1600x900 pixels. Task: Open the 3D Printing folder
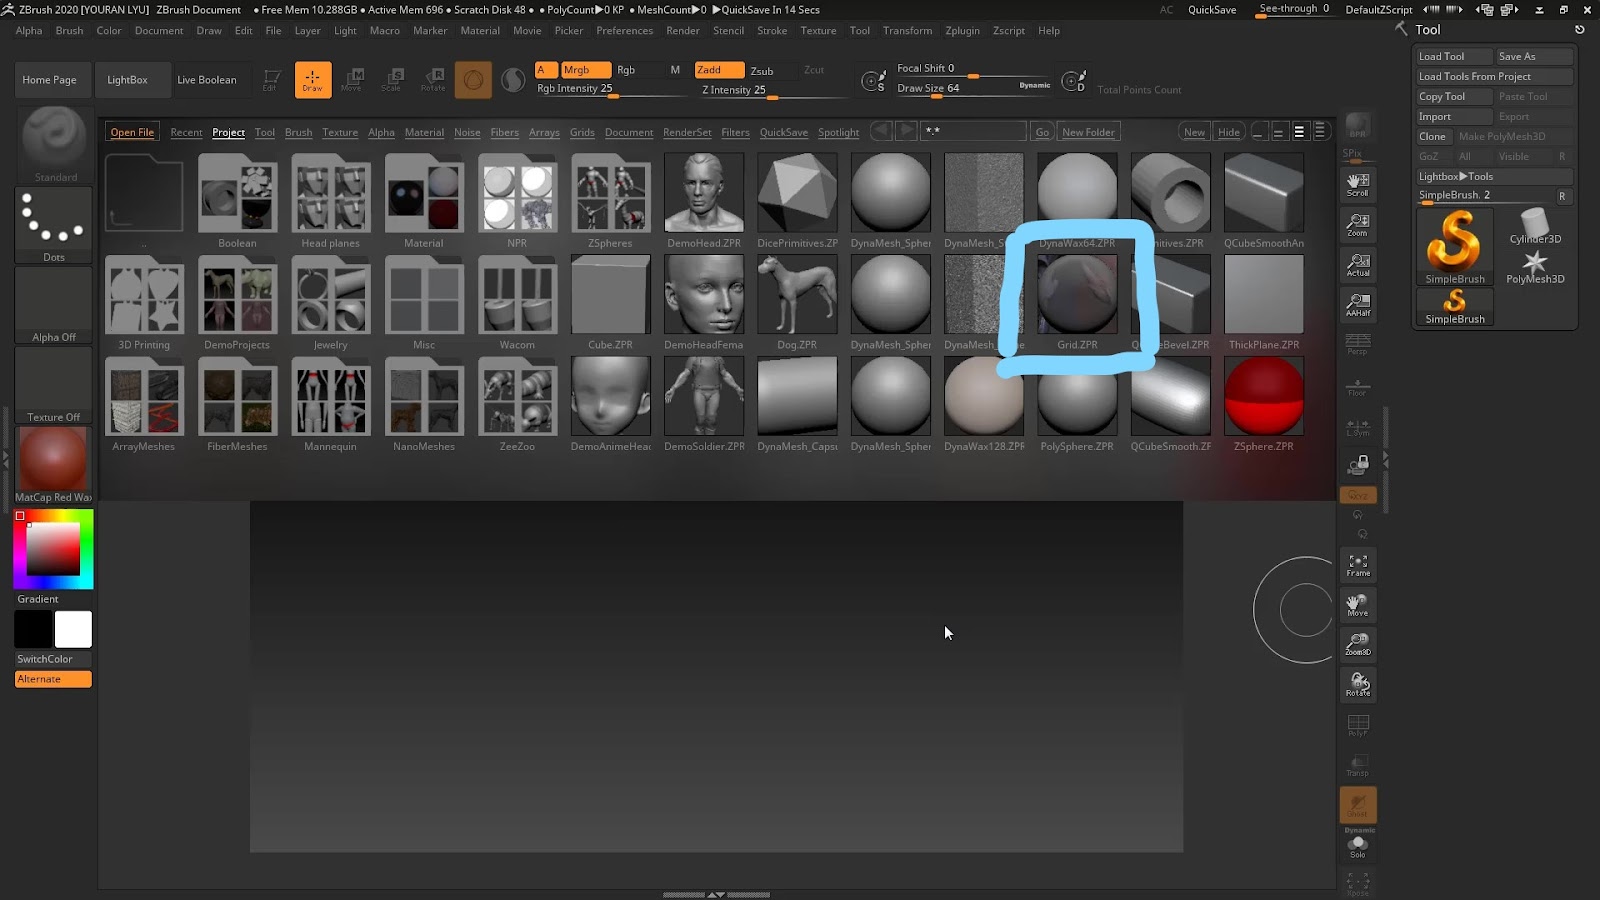(144, 303)
